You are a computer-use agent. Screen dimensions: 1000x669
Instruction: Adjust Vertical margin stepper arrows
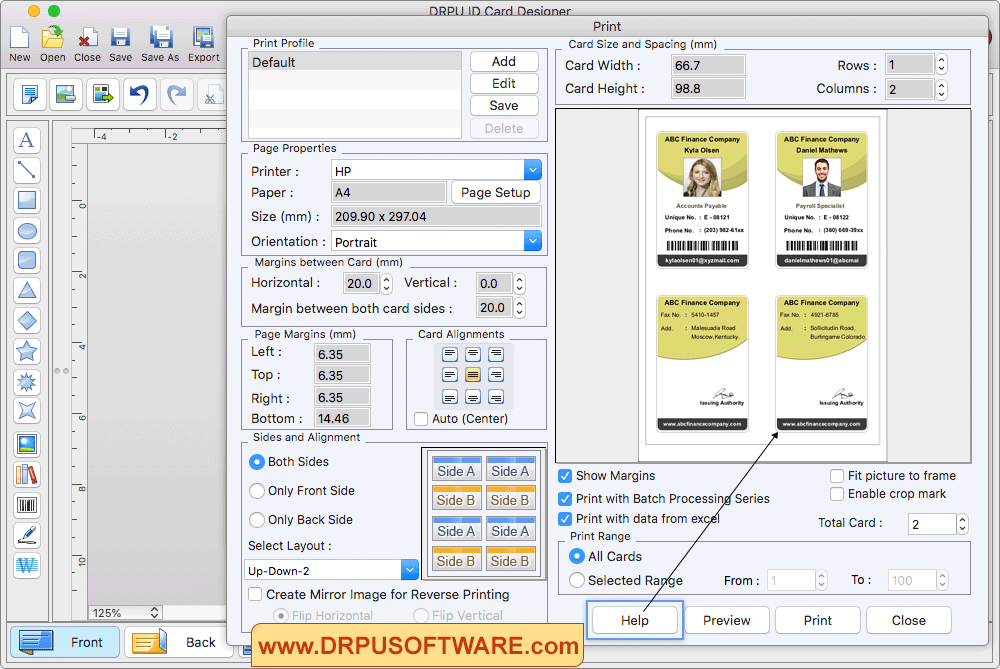[520, 284]
